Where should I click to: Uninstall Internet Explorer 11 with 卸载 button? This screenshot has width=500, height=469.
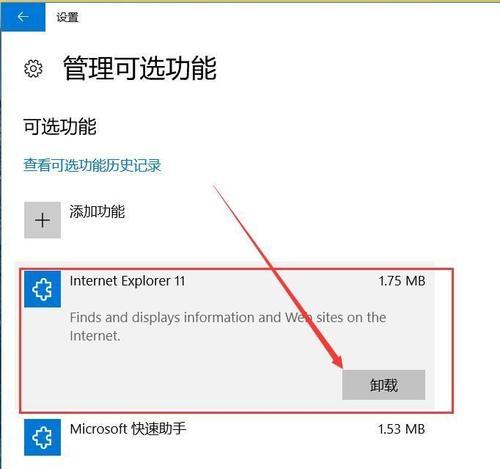point(384,385)
